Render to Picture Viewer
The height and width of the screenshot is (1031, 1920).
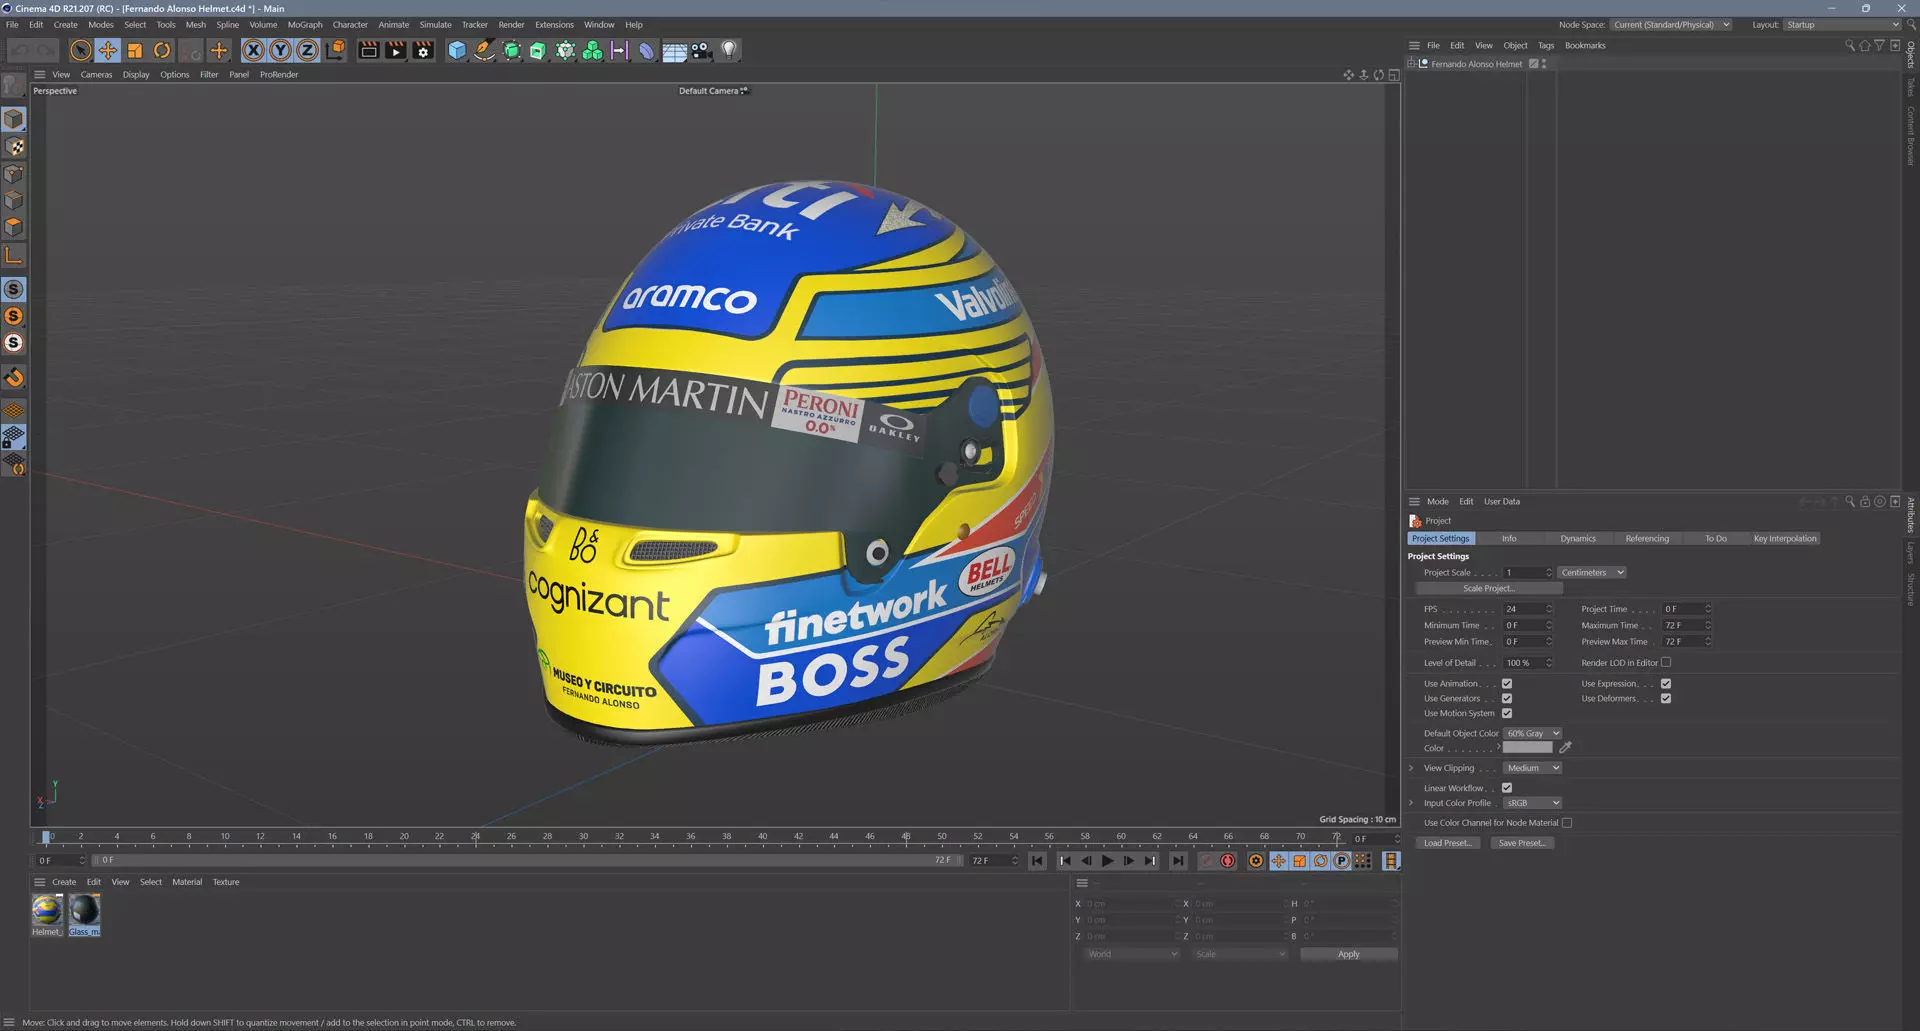396,50
